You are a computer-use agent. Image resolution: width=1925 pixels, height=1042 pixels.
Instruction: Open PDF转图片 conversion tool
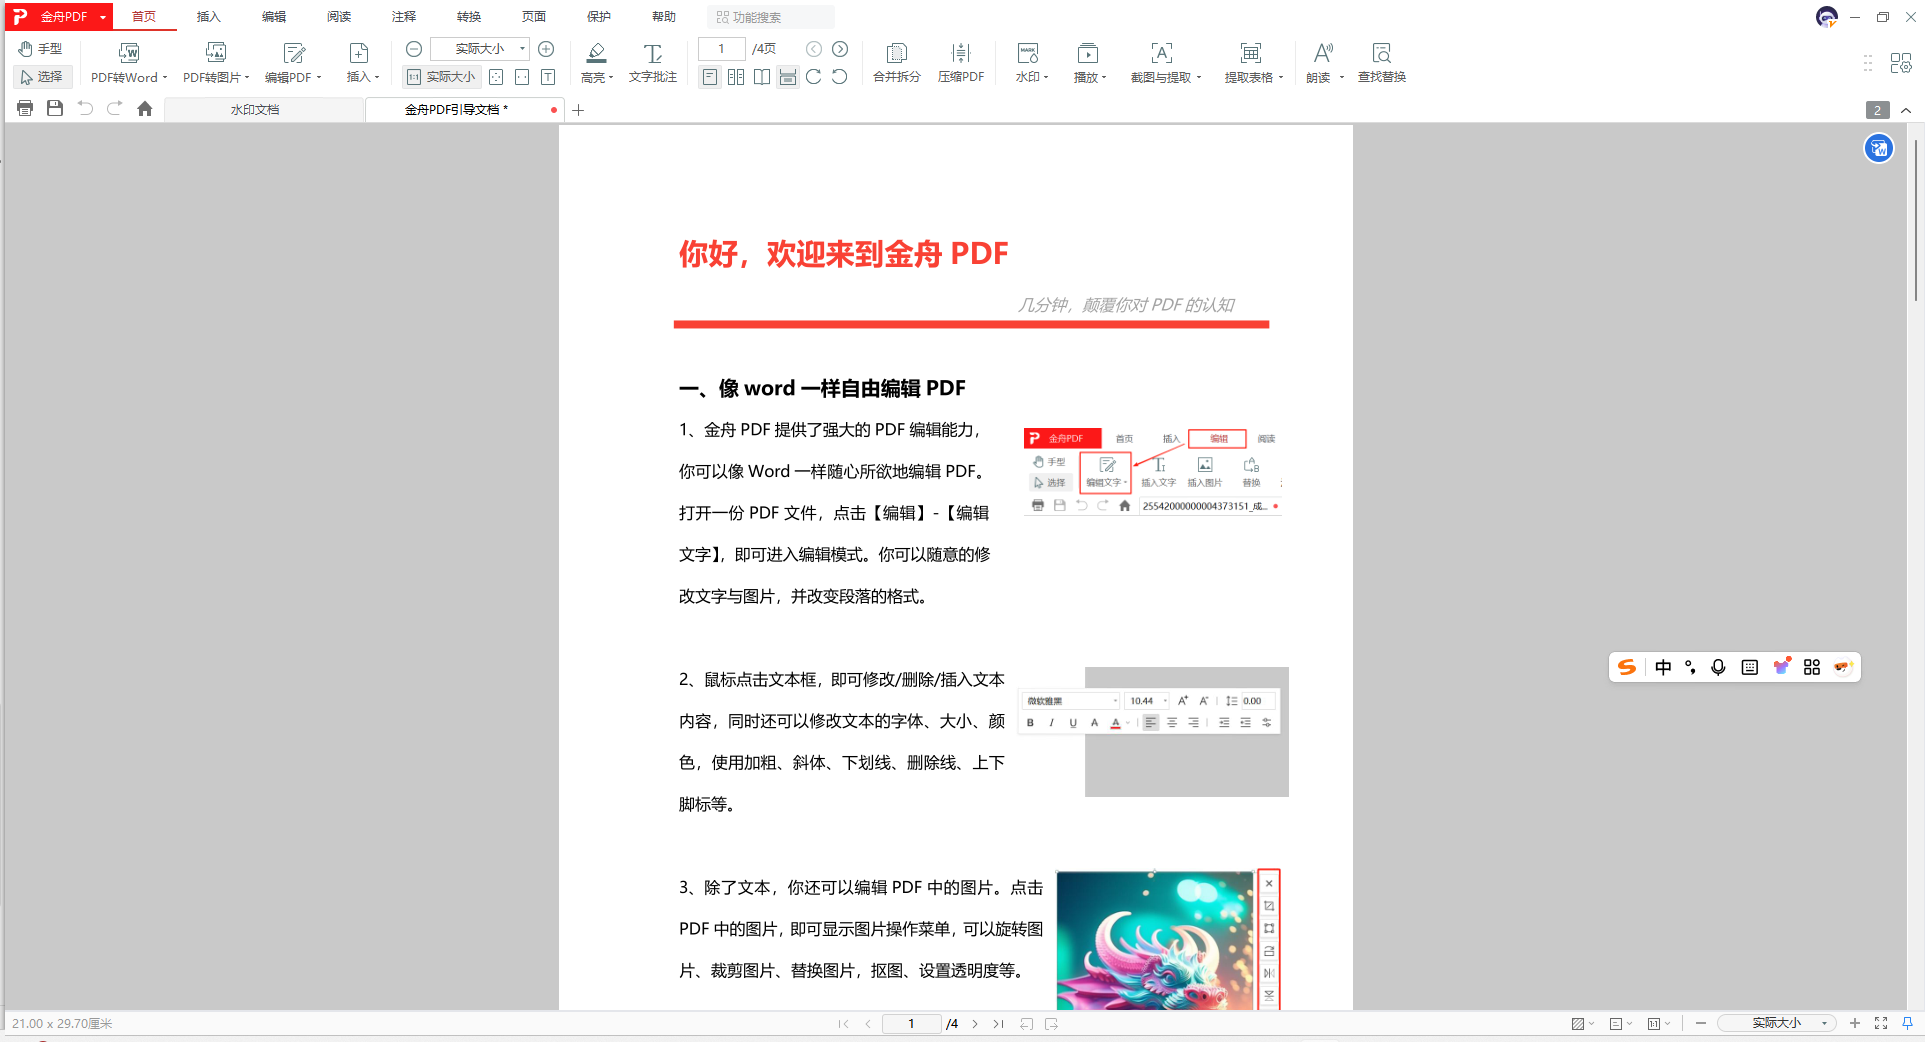pos(216,63)
